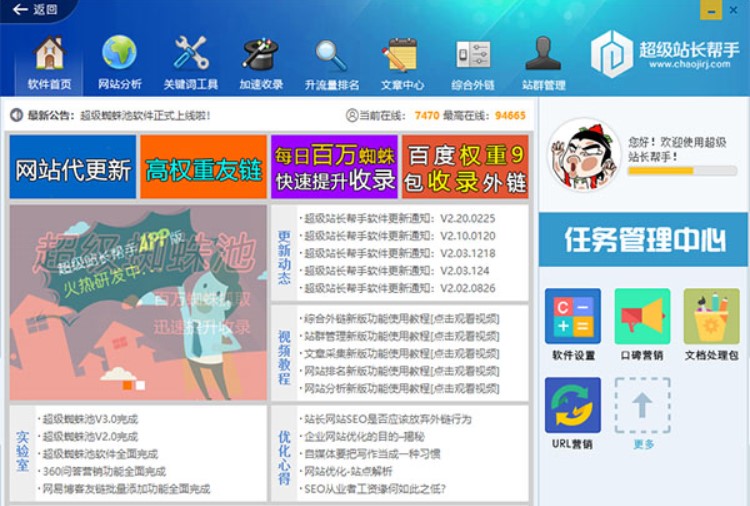Click the 实验室 section label
Viewport: 750px width, 506px height.
(x=22, y=451)
